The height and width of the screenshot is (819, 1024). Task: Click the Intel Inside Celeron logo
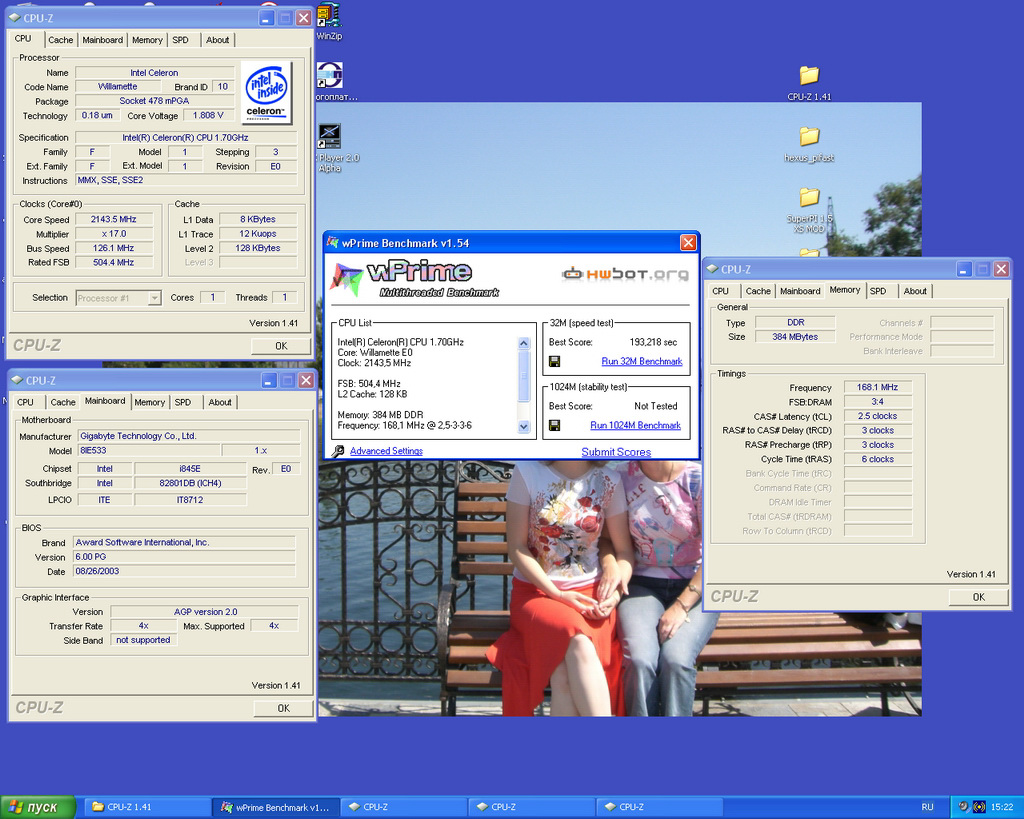tap(266, 92)
